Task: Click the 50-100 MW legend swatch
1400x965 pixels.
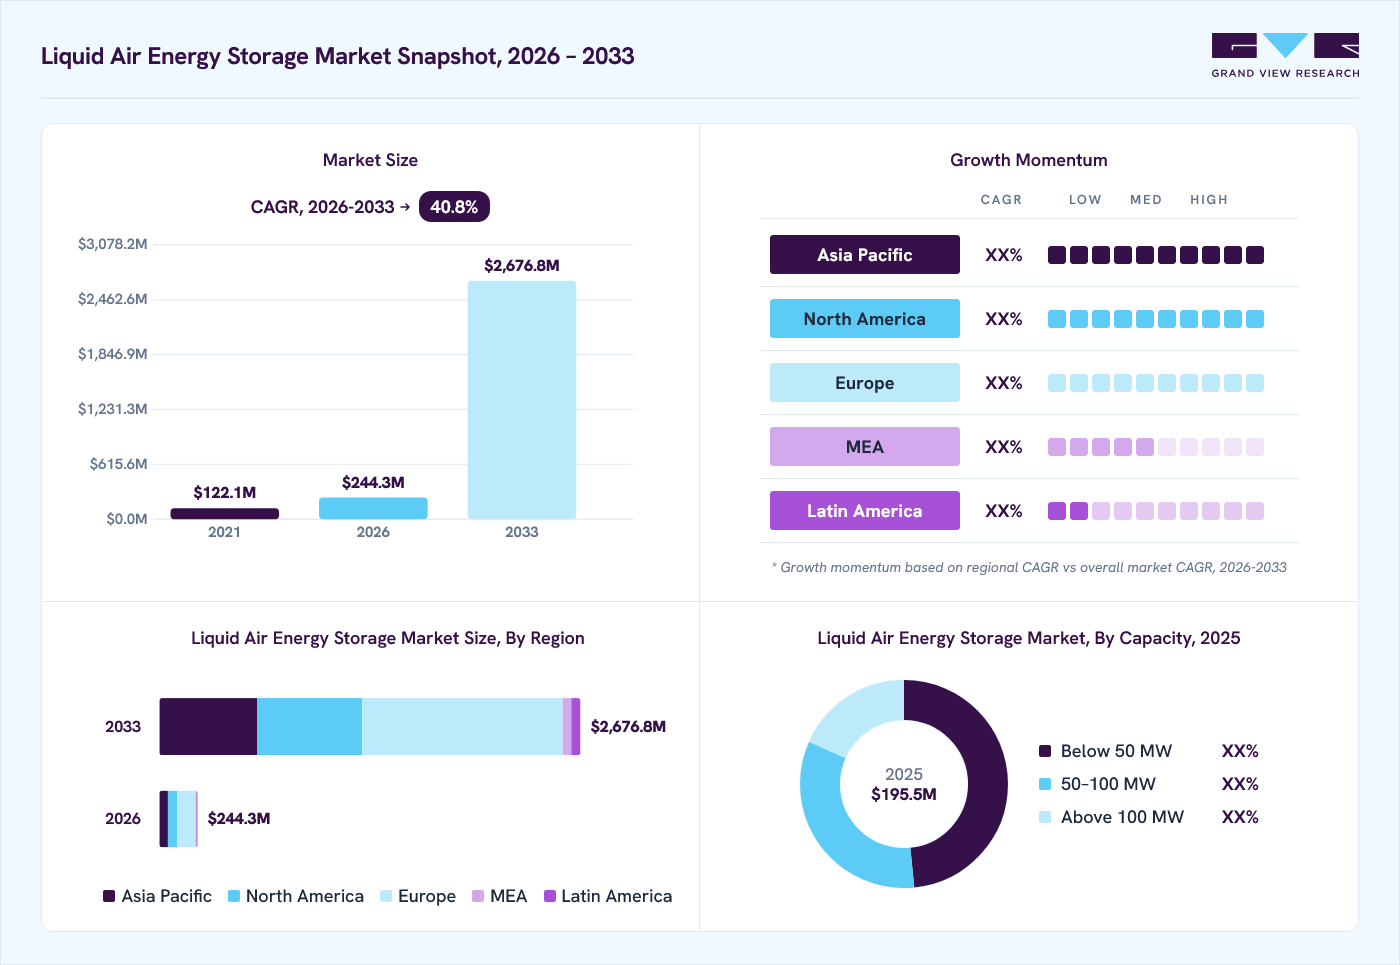Action: (1045, 784)
